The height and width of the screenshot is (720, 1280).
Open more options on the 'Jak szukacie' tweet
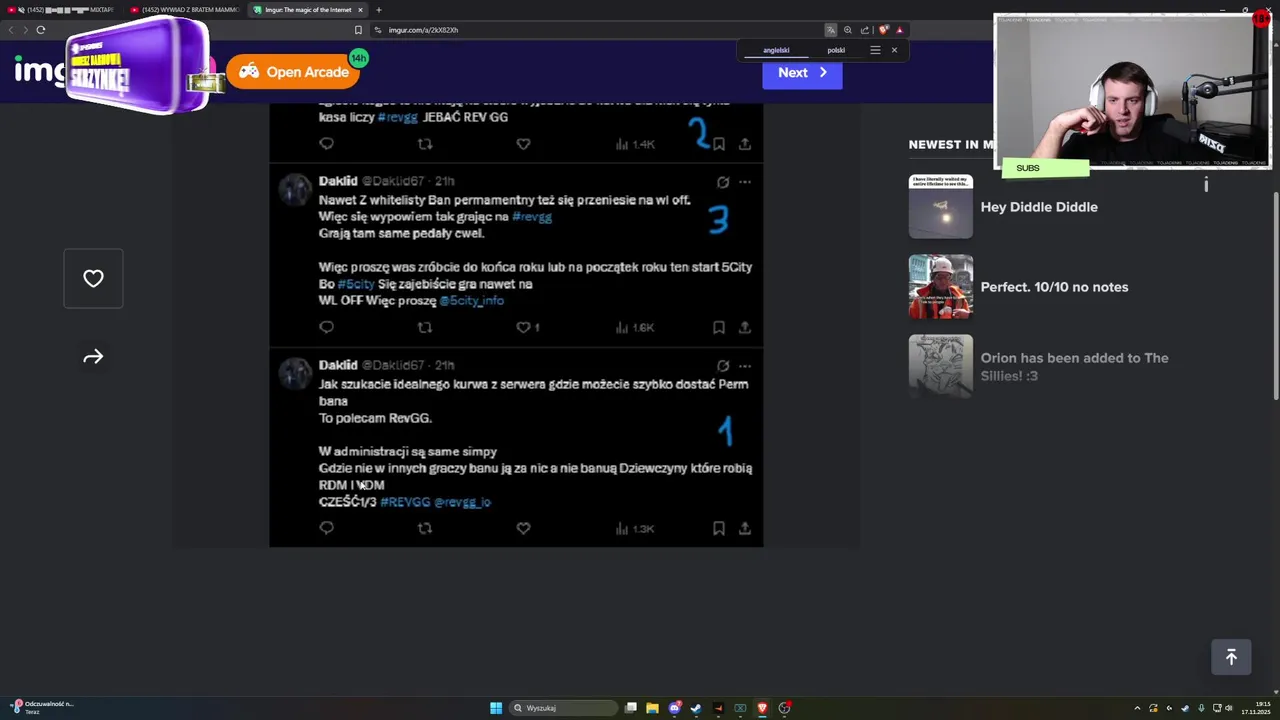744,366
